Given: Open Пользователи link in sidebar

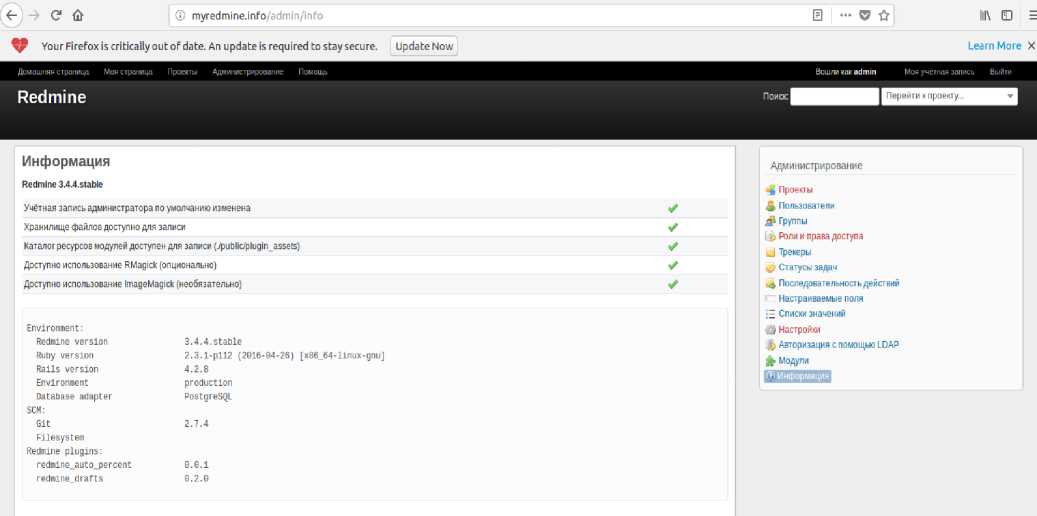Looking at the screenshot, I should click(x=806, y=206).
